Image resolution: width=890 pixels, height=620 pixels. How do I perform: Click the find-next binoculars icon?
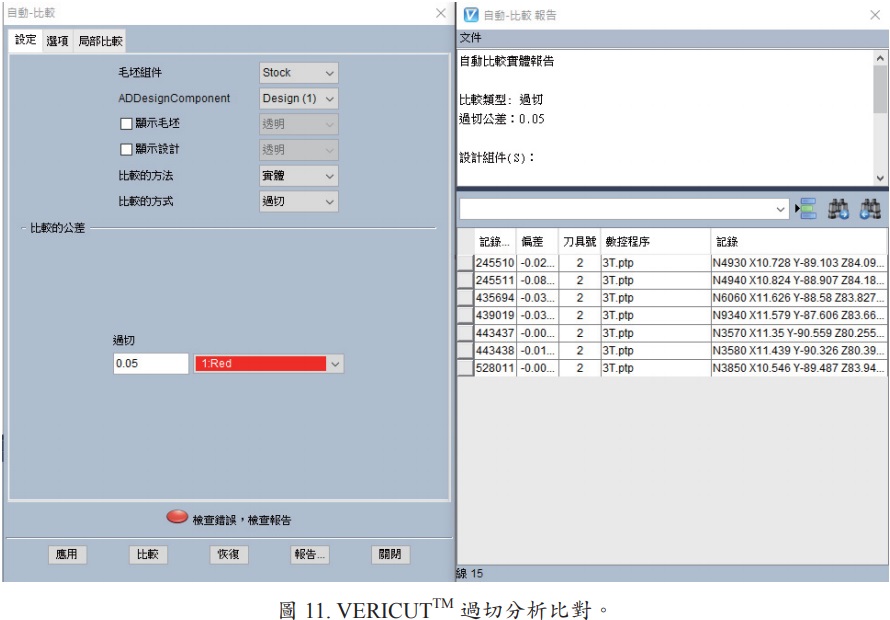click(838, 209)
